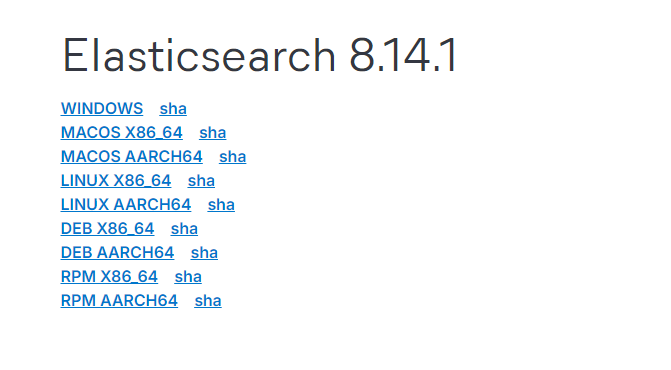Open the sha link for MACOS X86_64

point(212,133)
